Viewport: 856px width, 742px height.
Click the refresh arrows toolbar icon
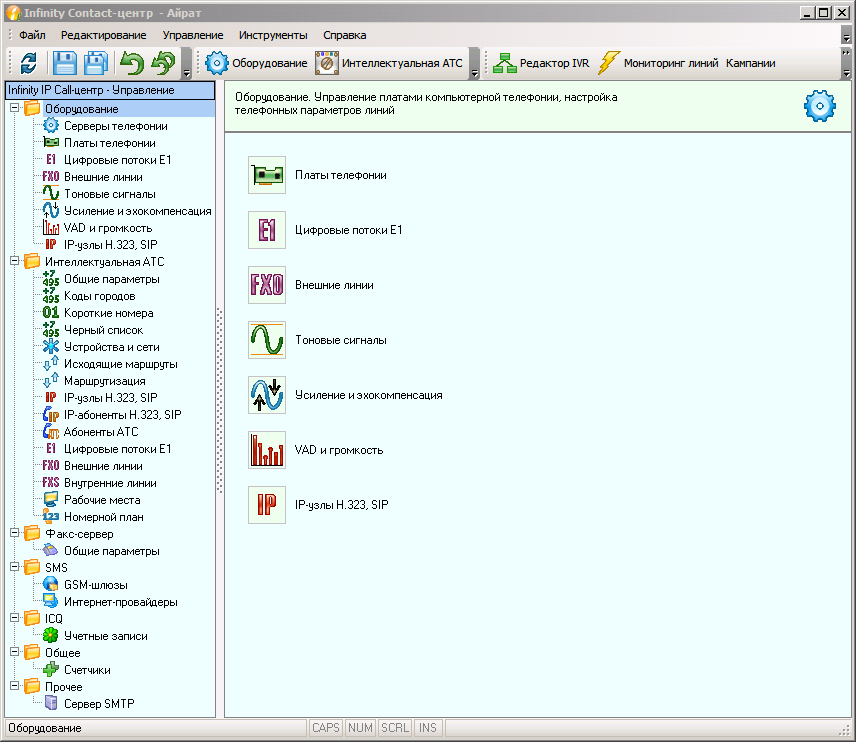click(x=28, y=63)
